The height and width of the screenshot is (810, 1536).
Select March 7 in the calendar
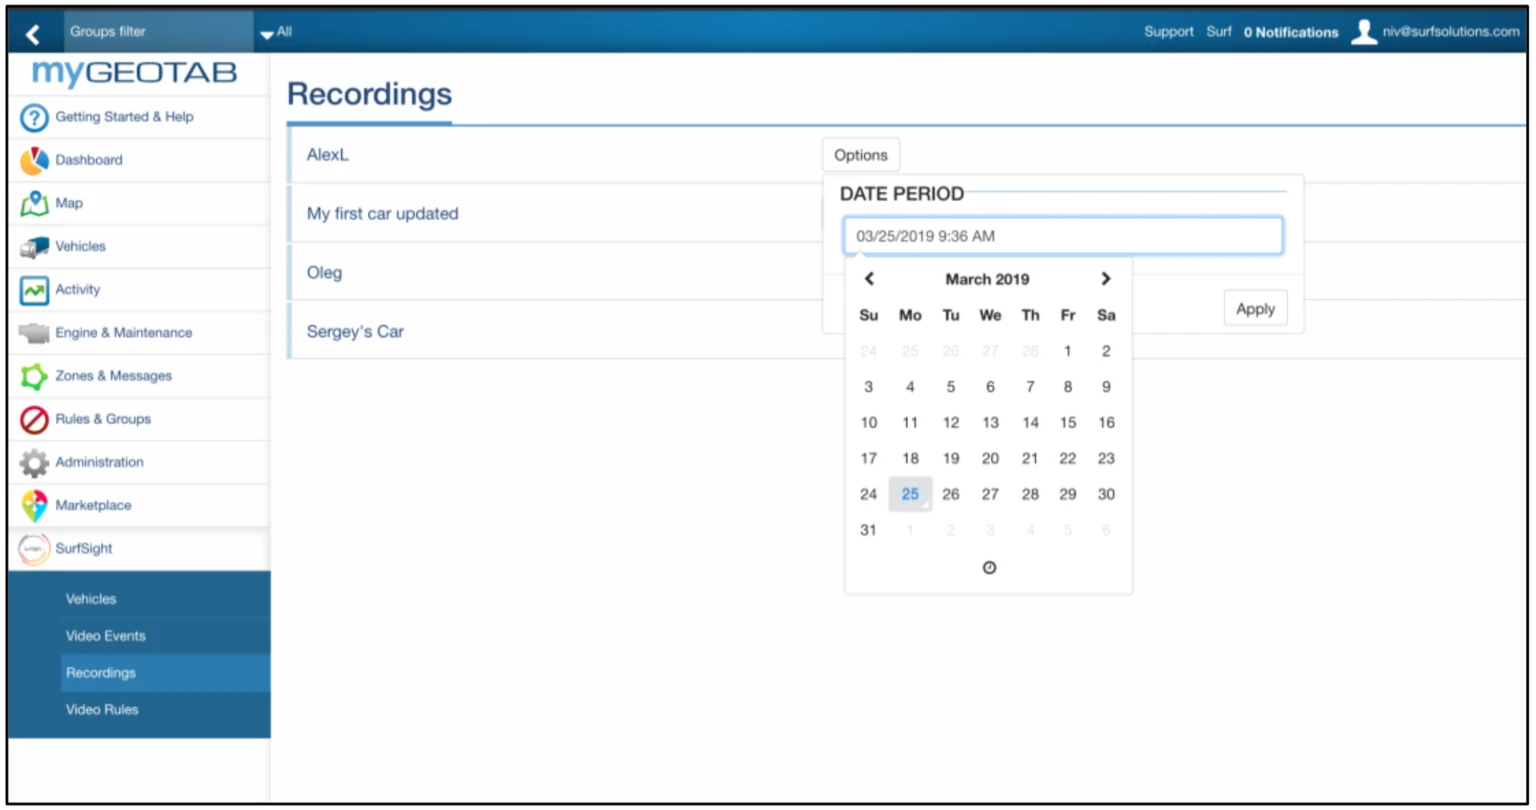tap(1030, 387)
